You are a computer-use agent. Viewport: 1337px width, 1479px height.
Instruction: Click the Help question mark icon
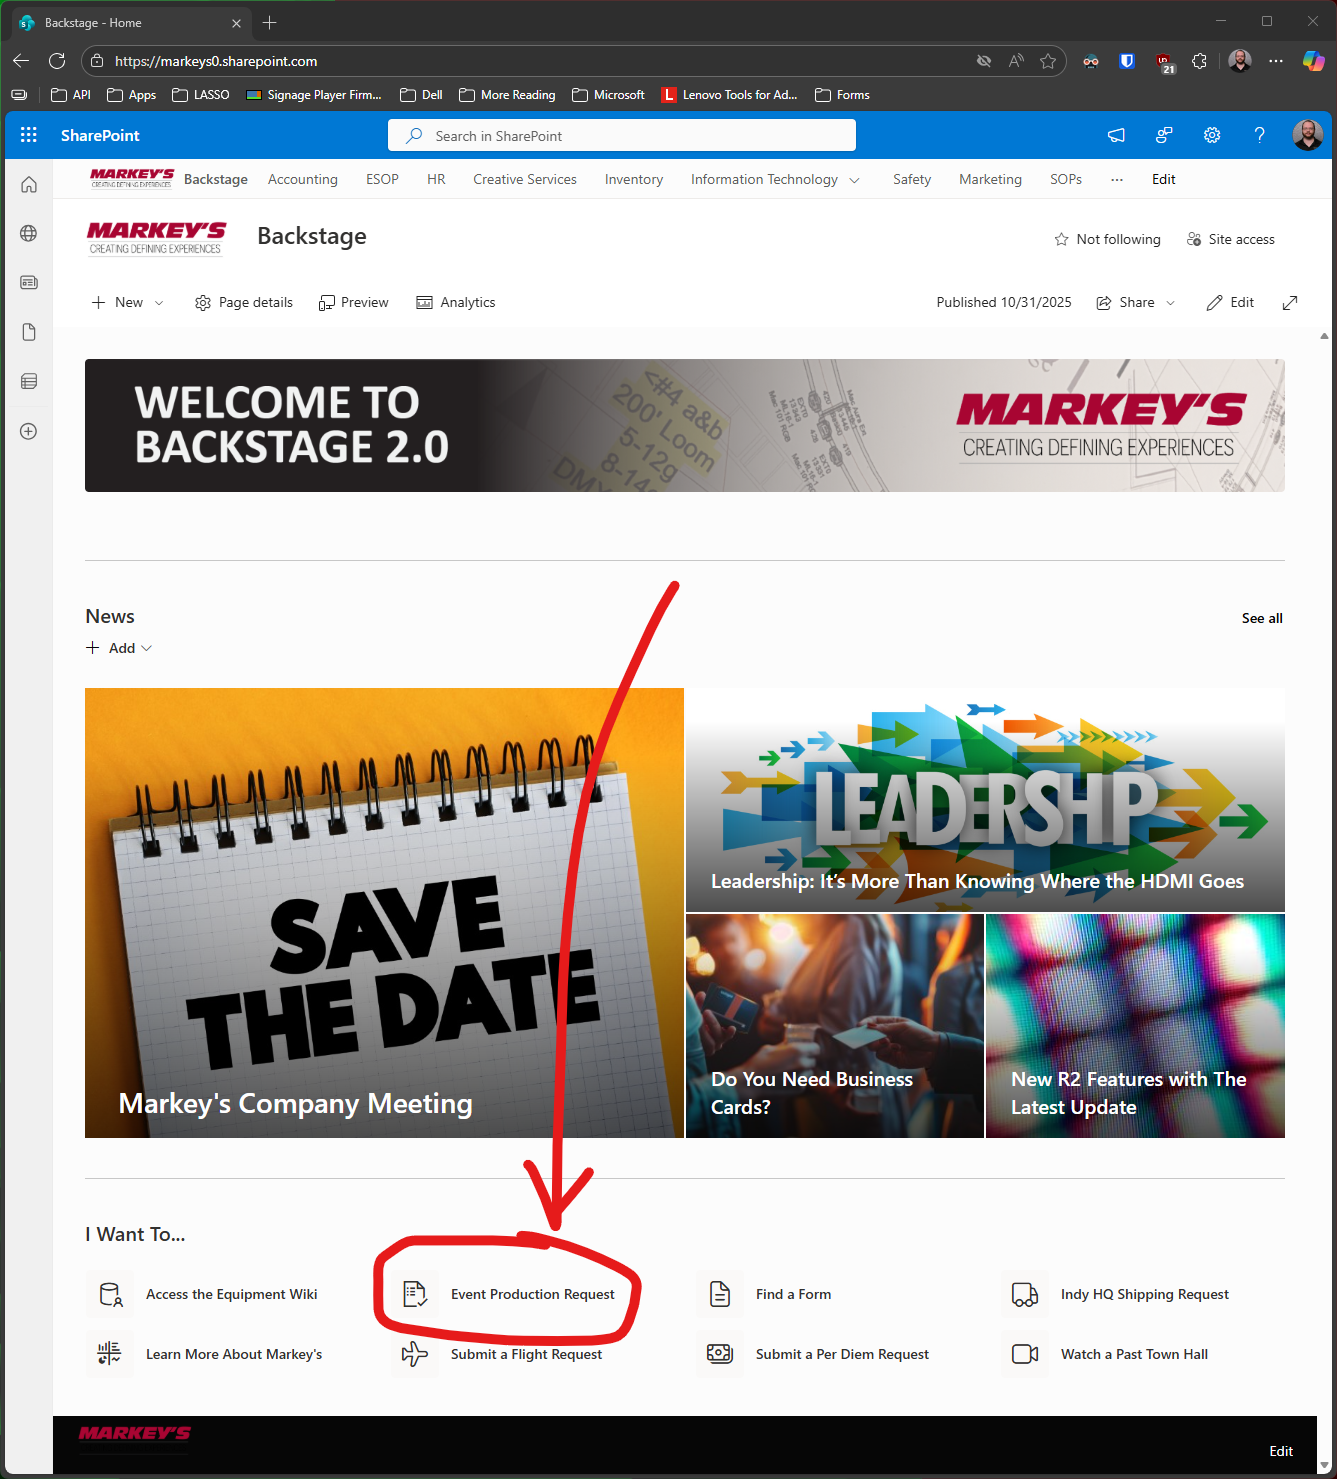pyautogui.click(x=1260, y=135)
